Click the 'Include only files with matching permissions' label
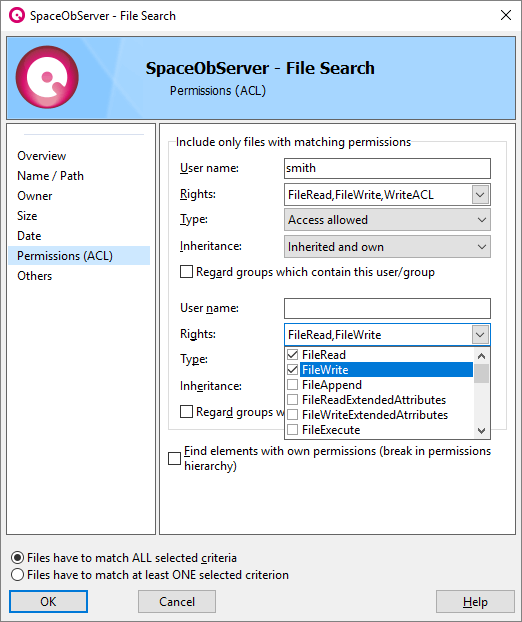The height and width of the screenshot is (622, 522). click(x=293, y=142)
